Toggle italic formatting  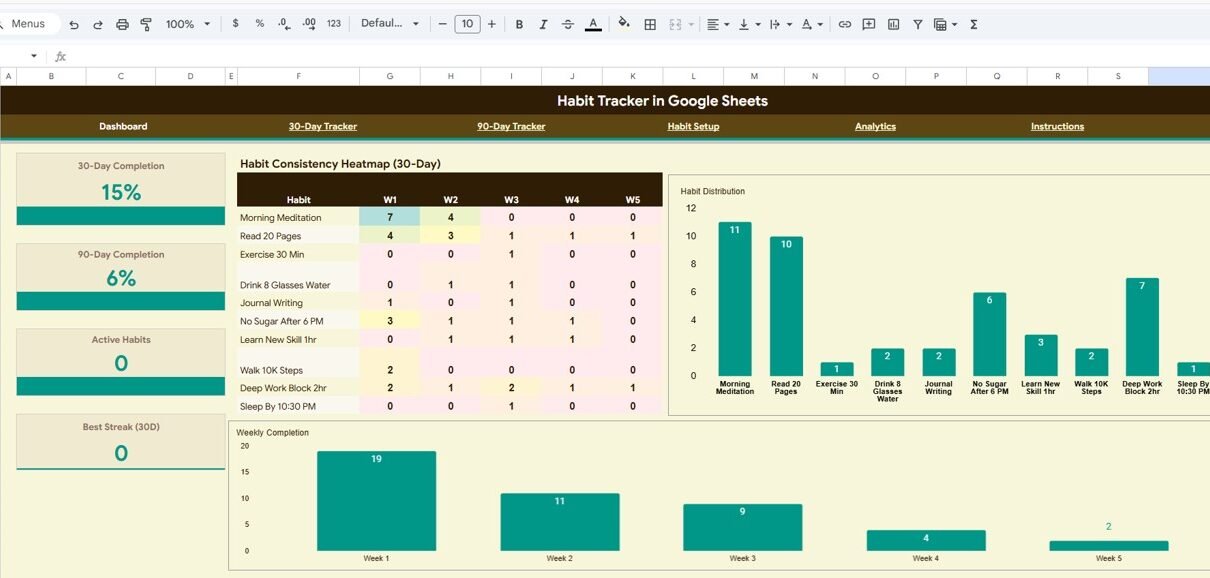[543, 24]
